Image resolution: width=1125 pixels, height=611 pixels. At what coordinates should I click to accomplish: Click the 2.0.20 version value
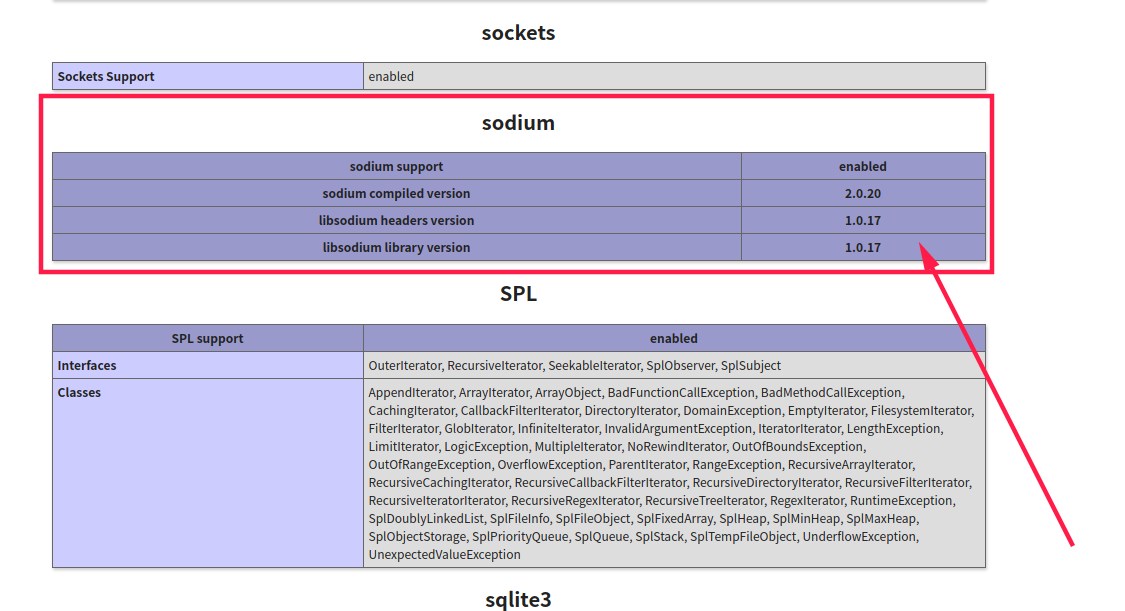(x=862, y=193)
